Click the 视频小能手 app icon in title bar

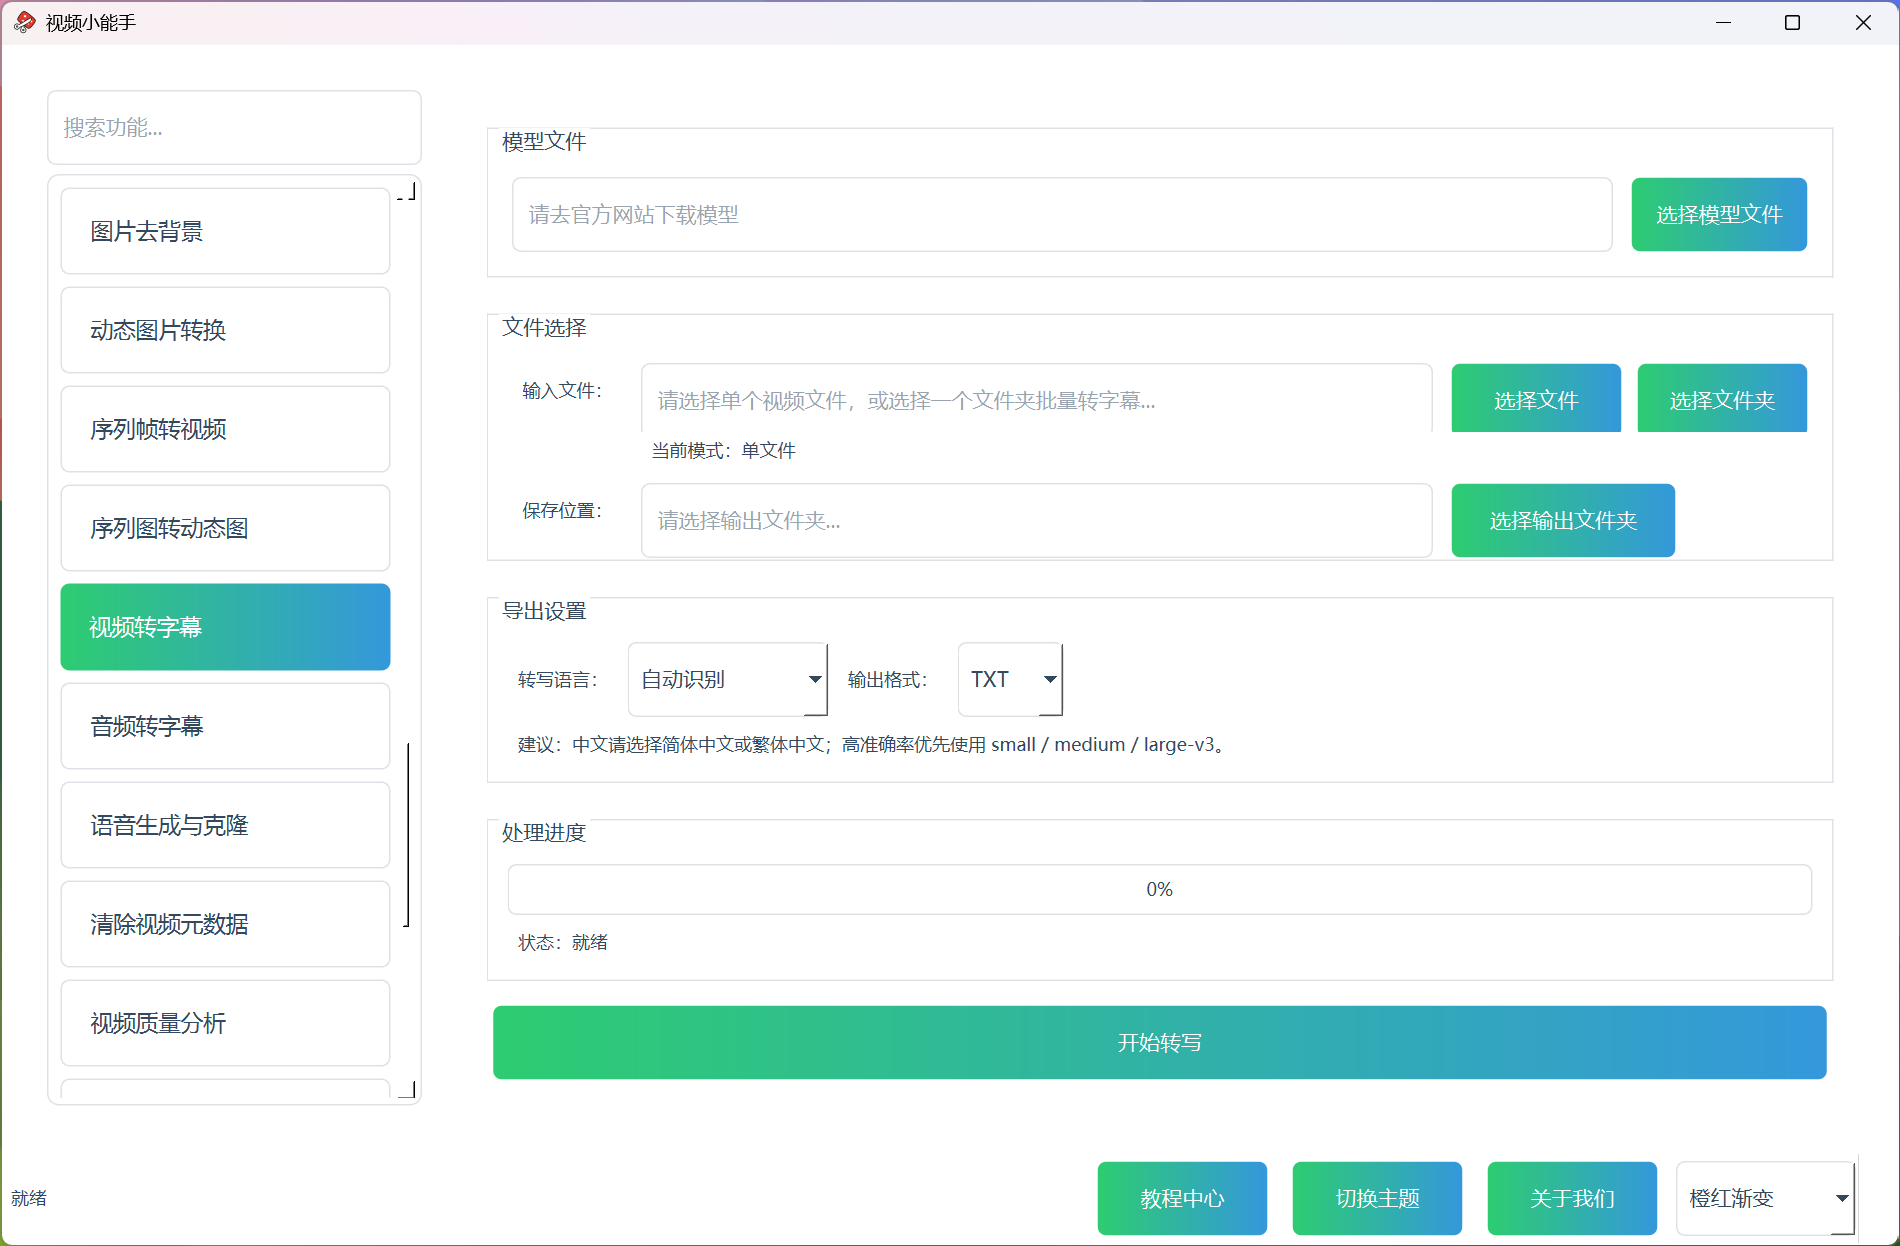tap(25, 22)
